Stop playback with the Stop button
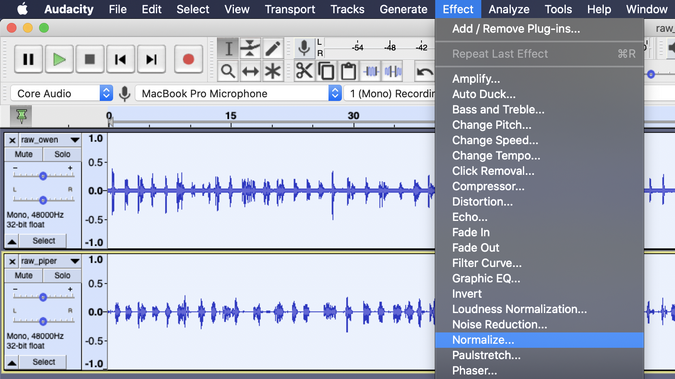 pos(90,59)
